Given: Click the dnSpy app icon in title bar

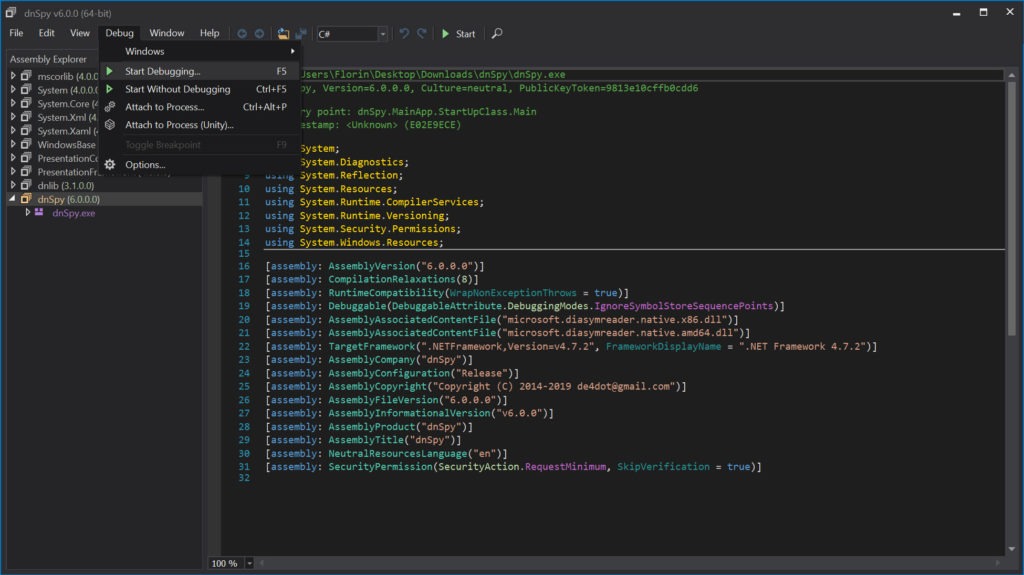Looking at the screenshot, I should [10, 12].
